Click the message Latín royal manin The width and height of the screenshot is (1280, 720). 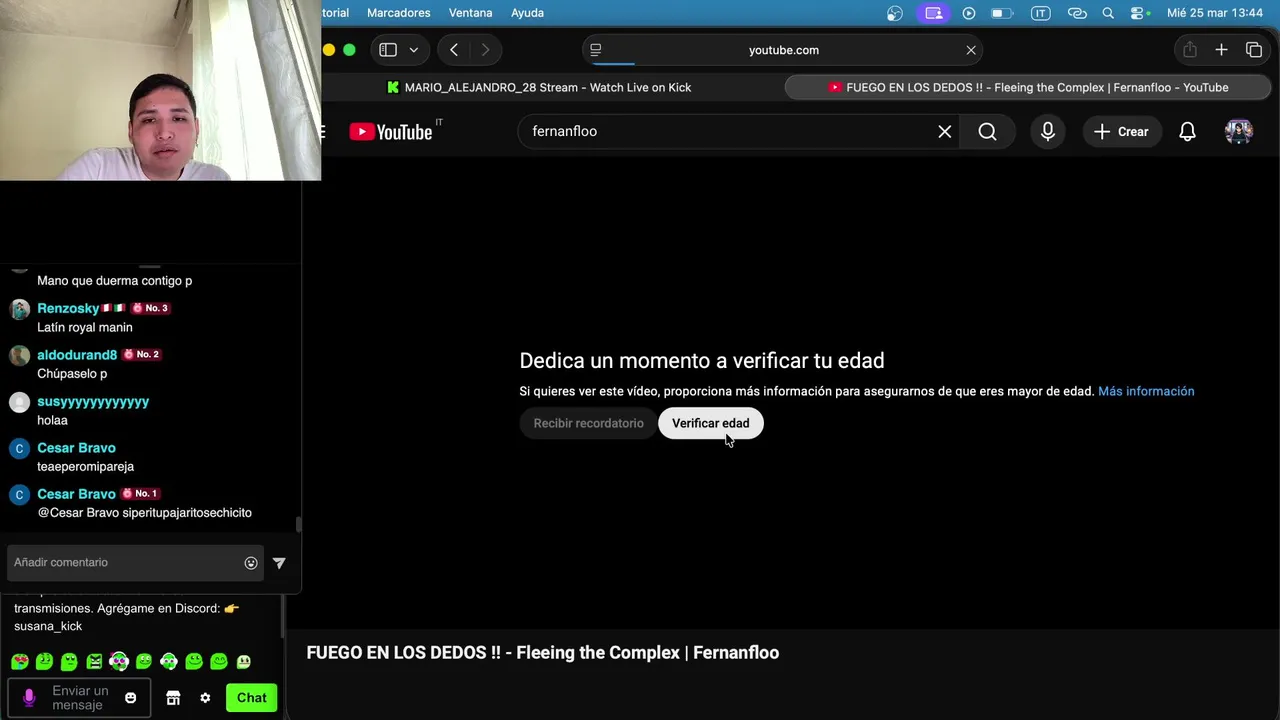(85, 327)
